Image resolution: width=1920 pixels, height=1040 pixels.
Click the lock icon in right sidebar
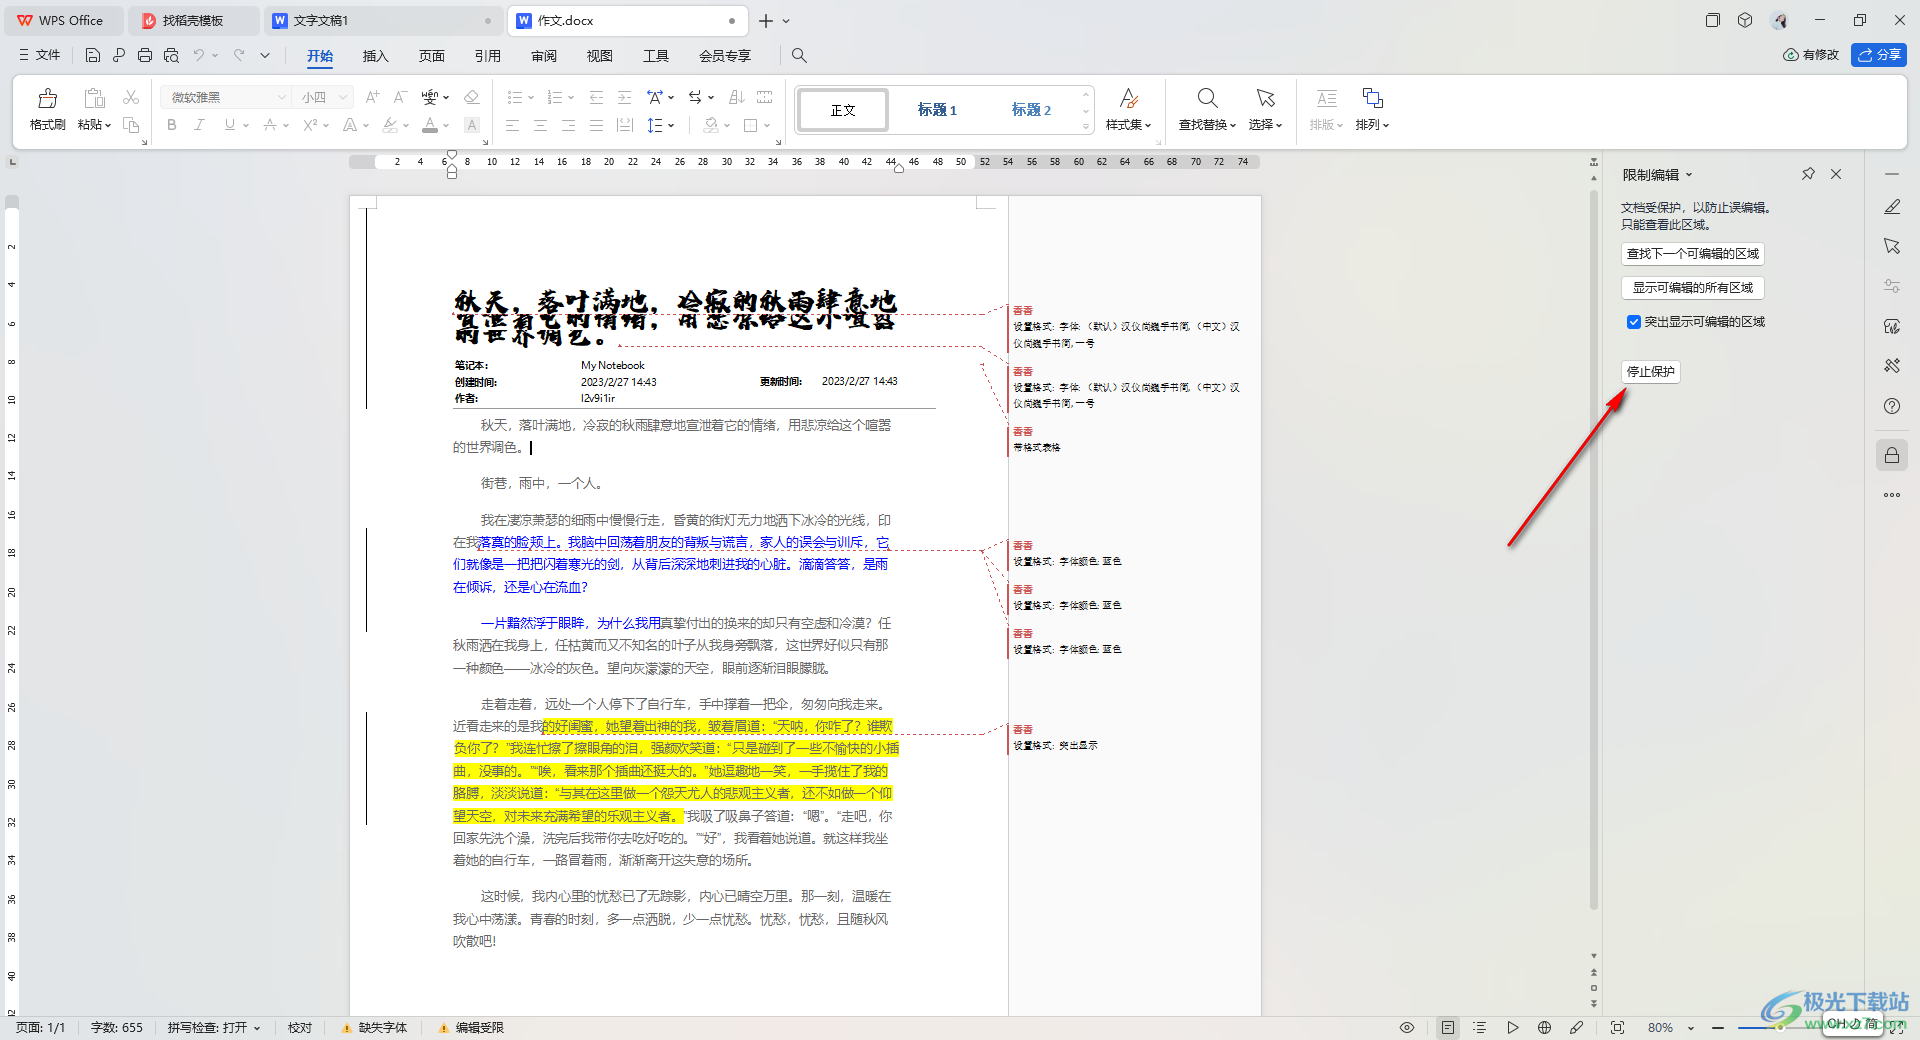pos(1892,456)
